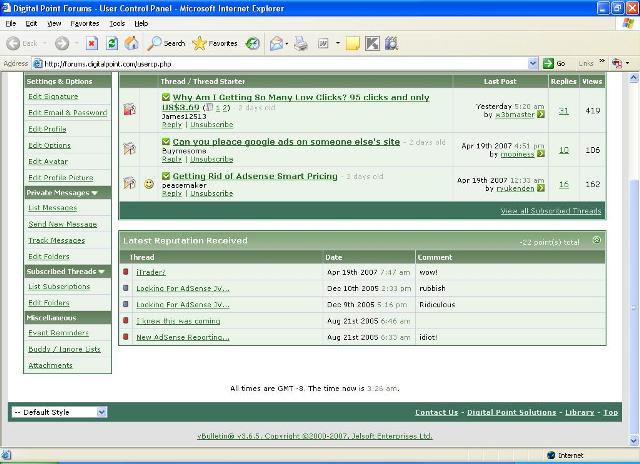Go to last post by mopiness arrow
Screen dimensions: 640x464
point(541,154)
